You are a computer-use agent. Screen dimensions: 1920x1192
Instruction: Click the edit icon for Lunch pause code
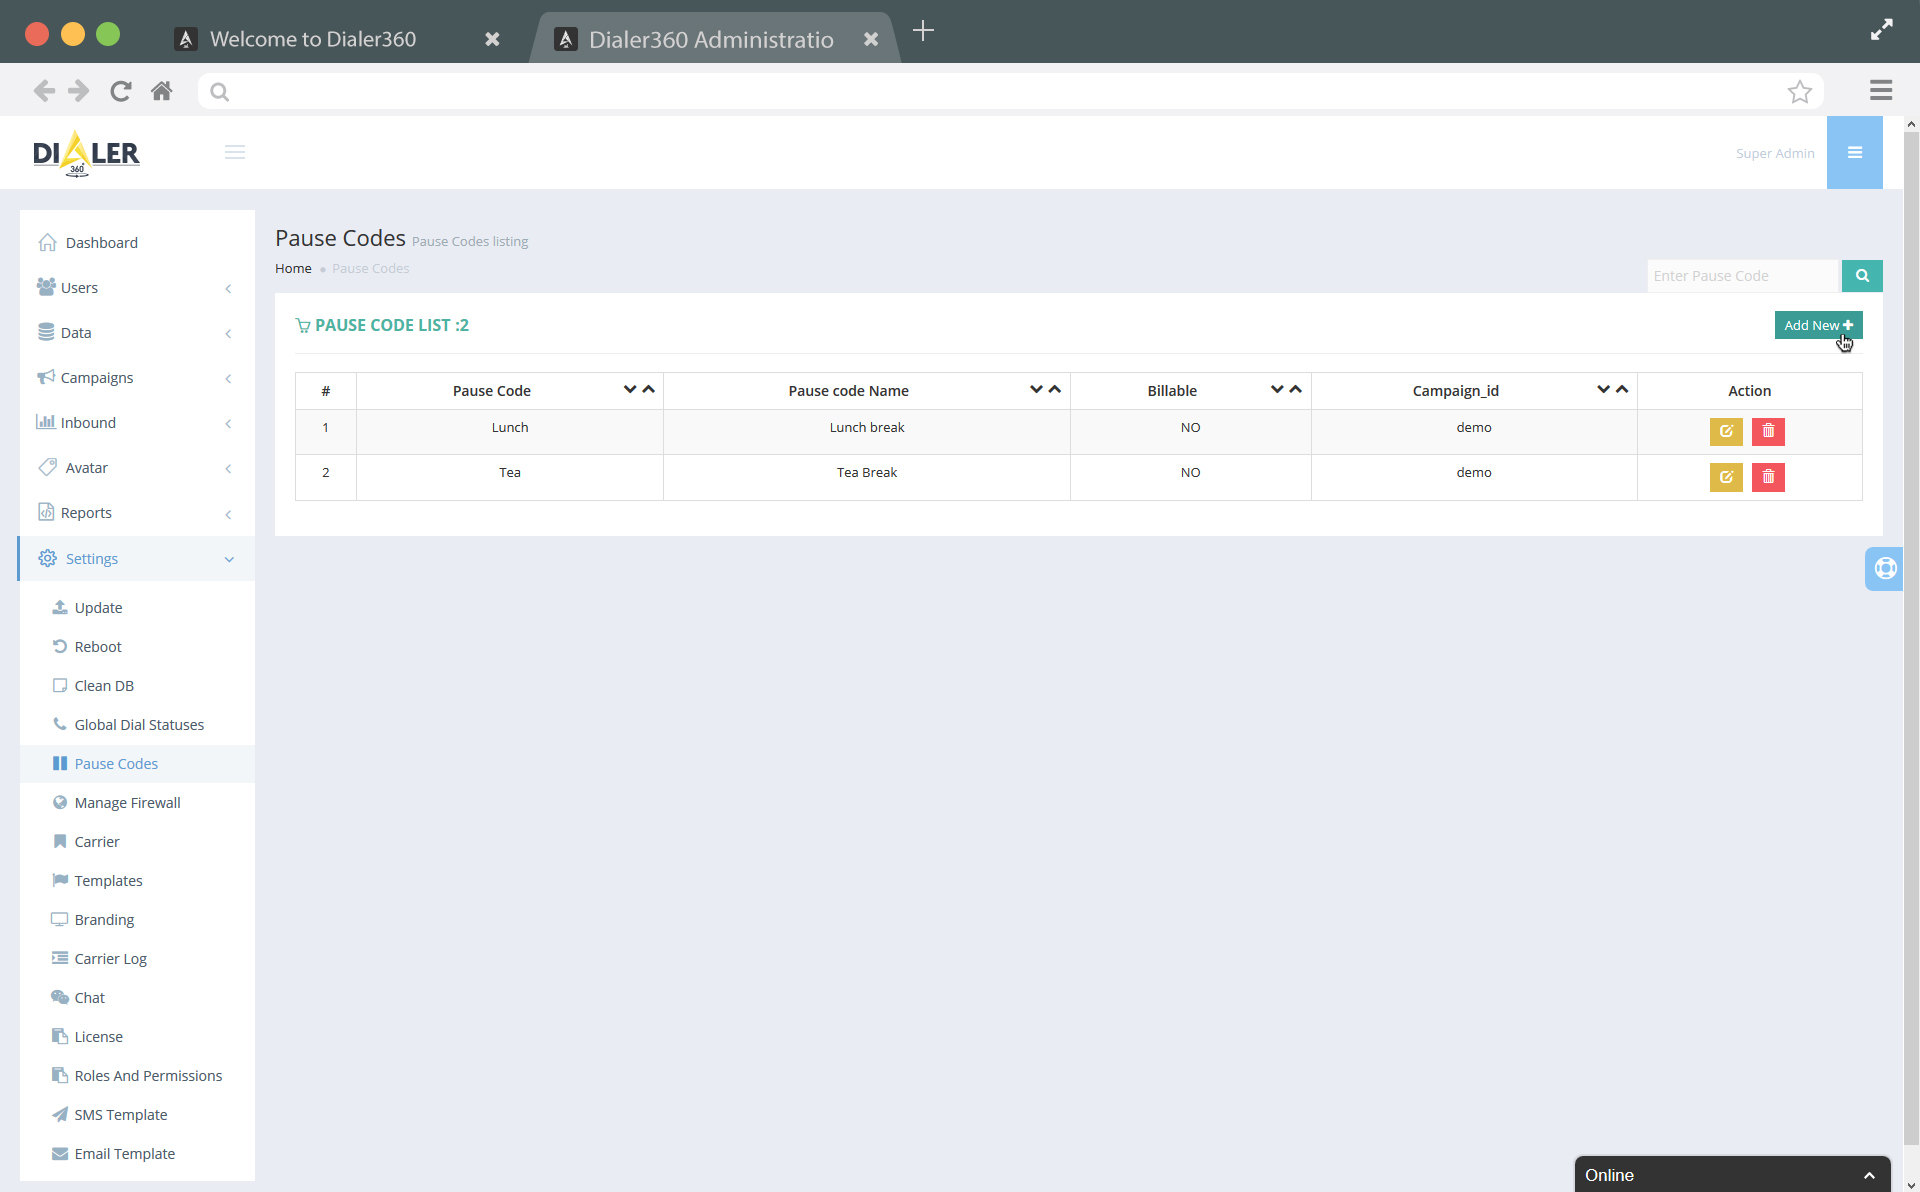click(1726, 431)
